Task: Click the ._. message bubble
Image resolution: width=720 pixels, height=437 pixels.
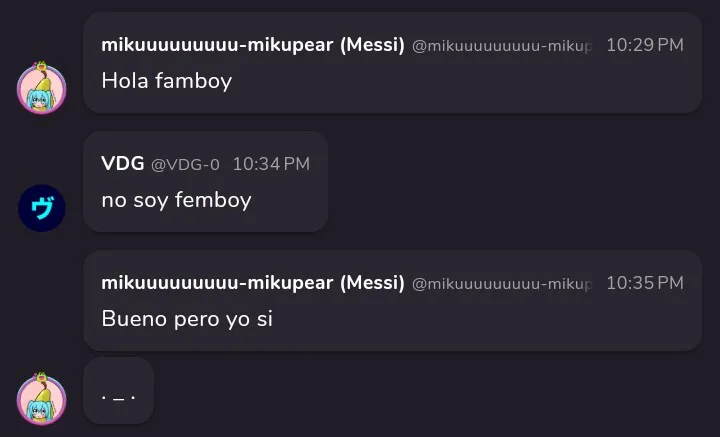Action: click(x=118, y=391)
